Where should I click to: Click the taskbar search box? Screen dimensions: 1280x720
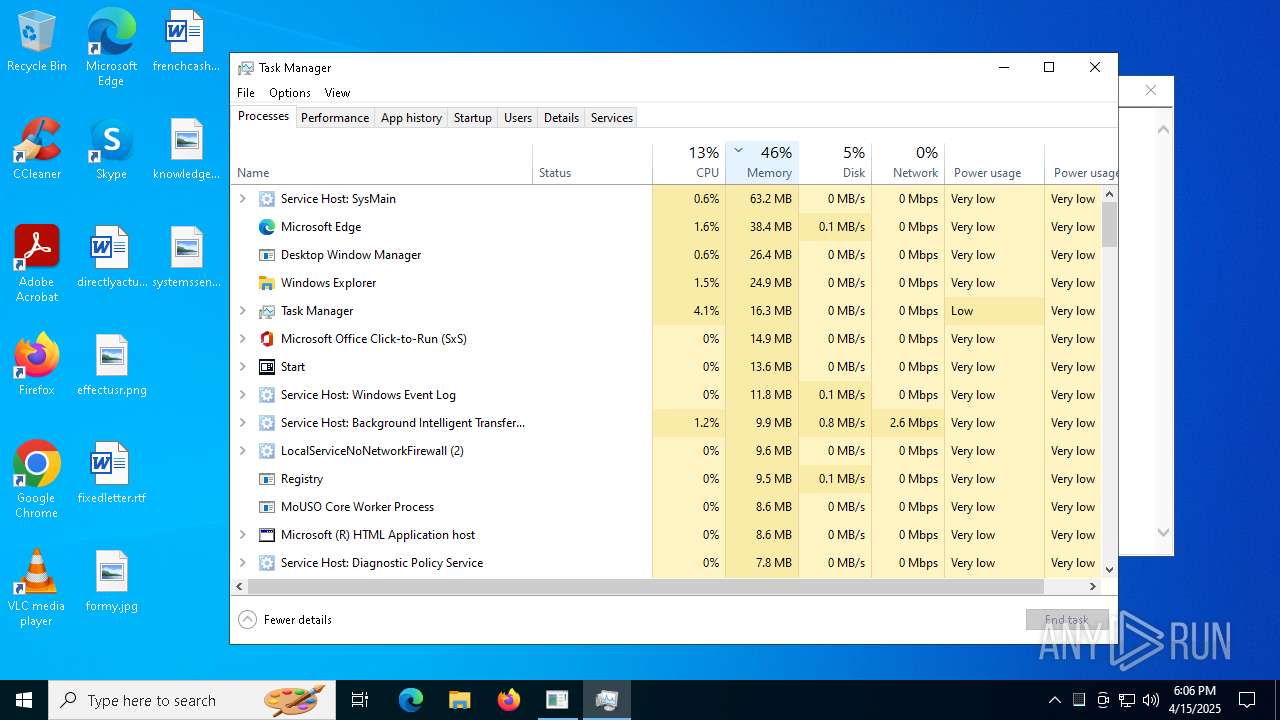(192, 700)
